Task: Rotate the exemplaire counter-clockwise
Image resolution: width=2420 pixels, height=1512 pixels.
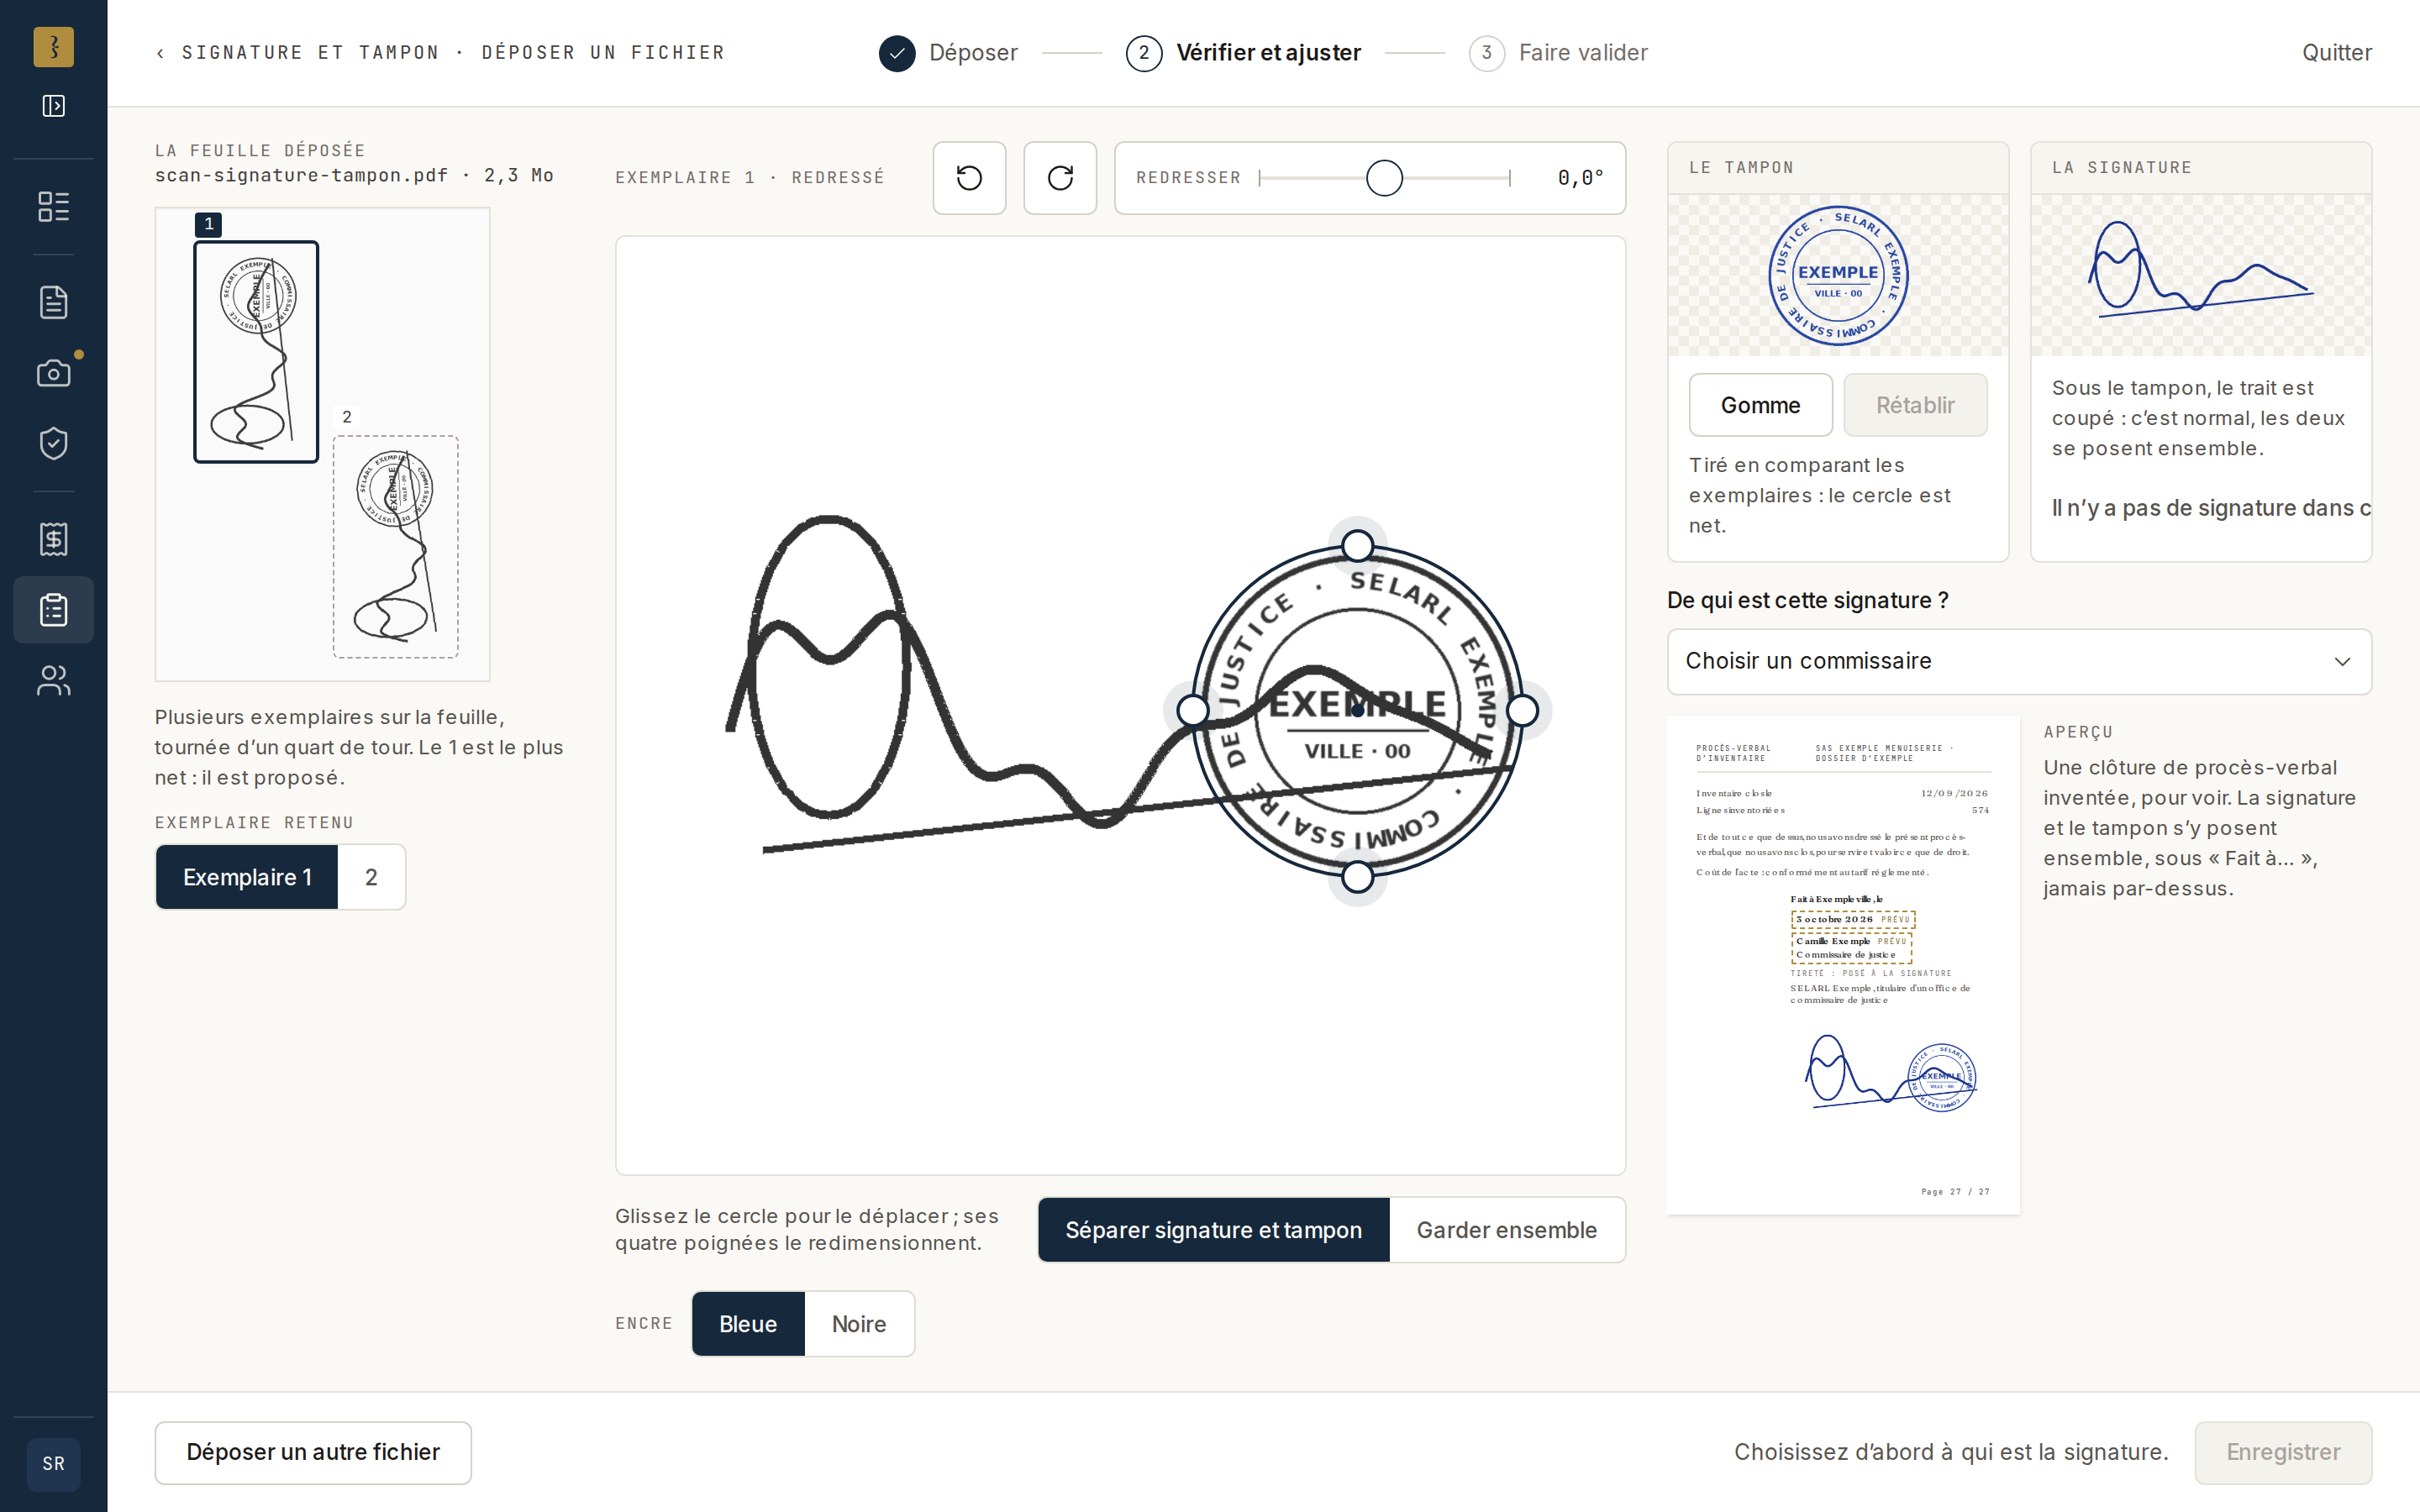Action: [969, 178]
